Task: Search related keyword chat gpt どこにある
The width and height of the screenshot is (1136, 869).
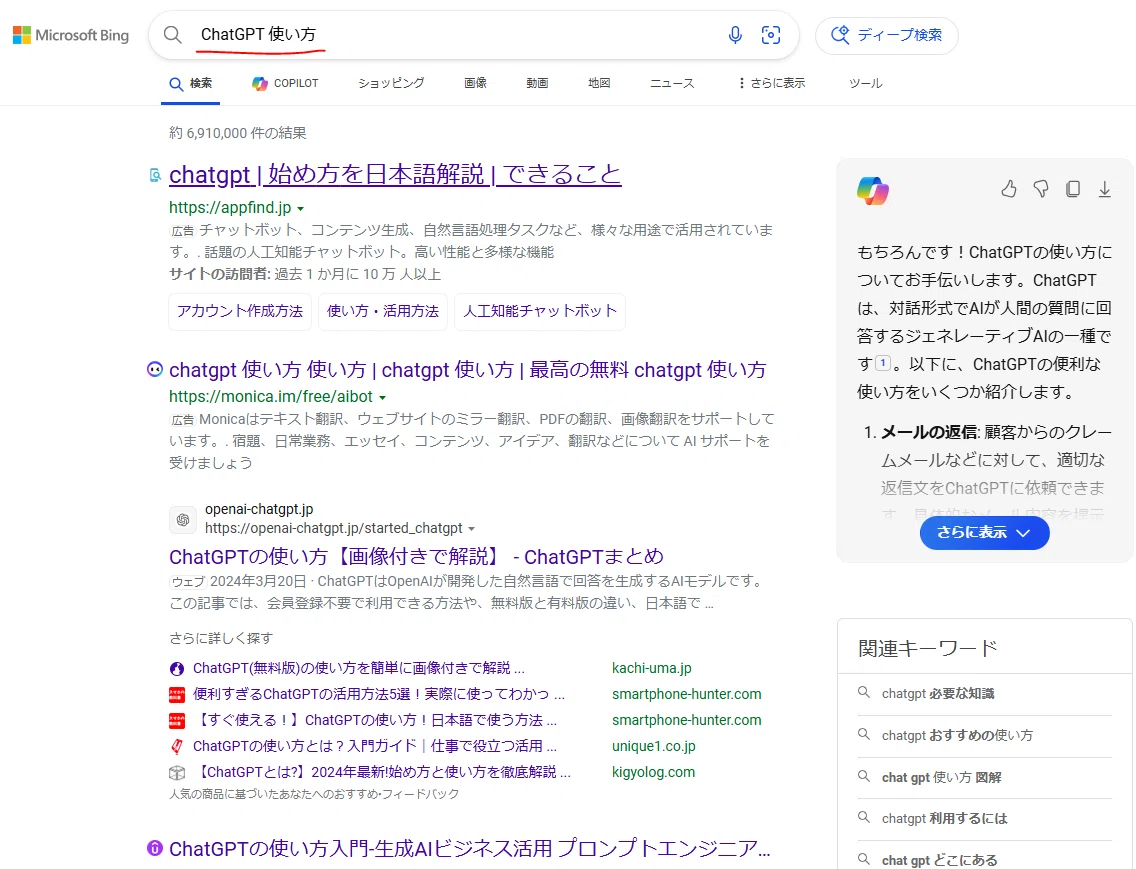Action: click(939, 860)
